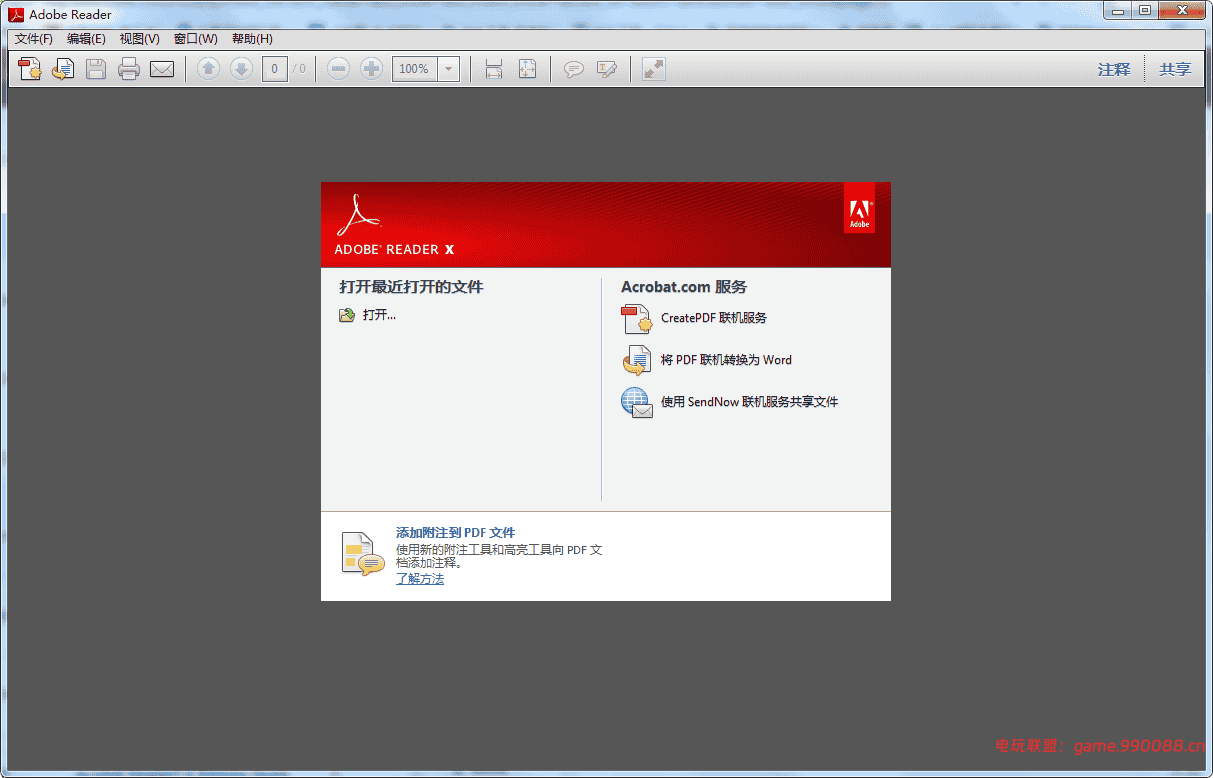The height and width of the screenshot is (778, 1213).
Task: Enter full screen reading mode
Action: click(x=652, y=68)
